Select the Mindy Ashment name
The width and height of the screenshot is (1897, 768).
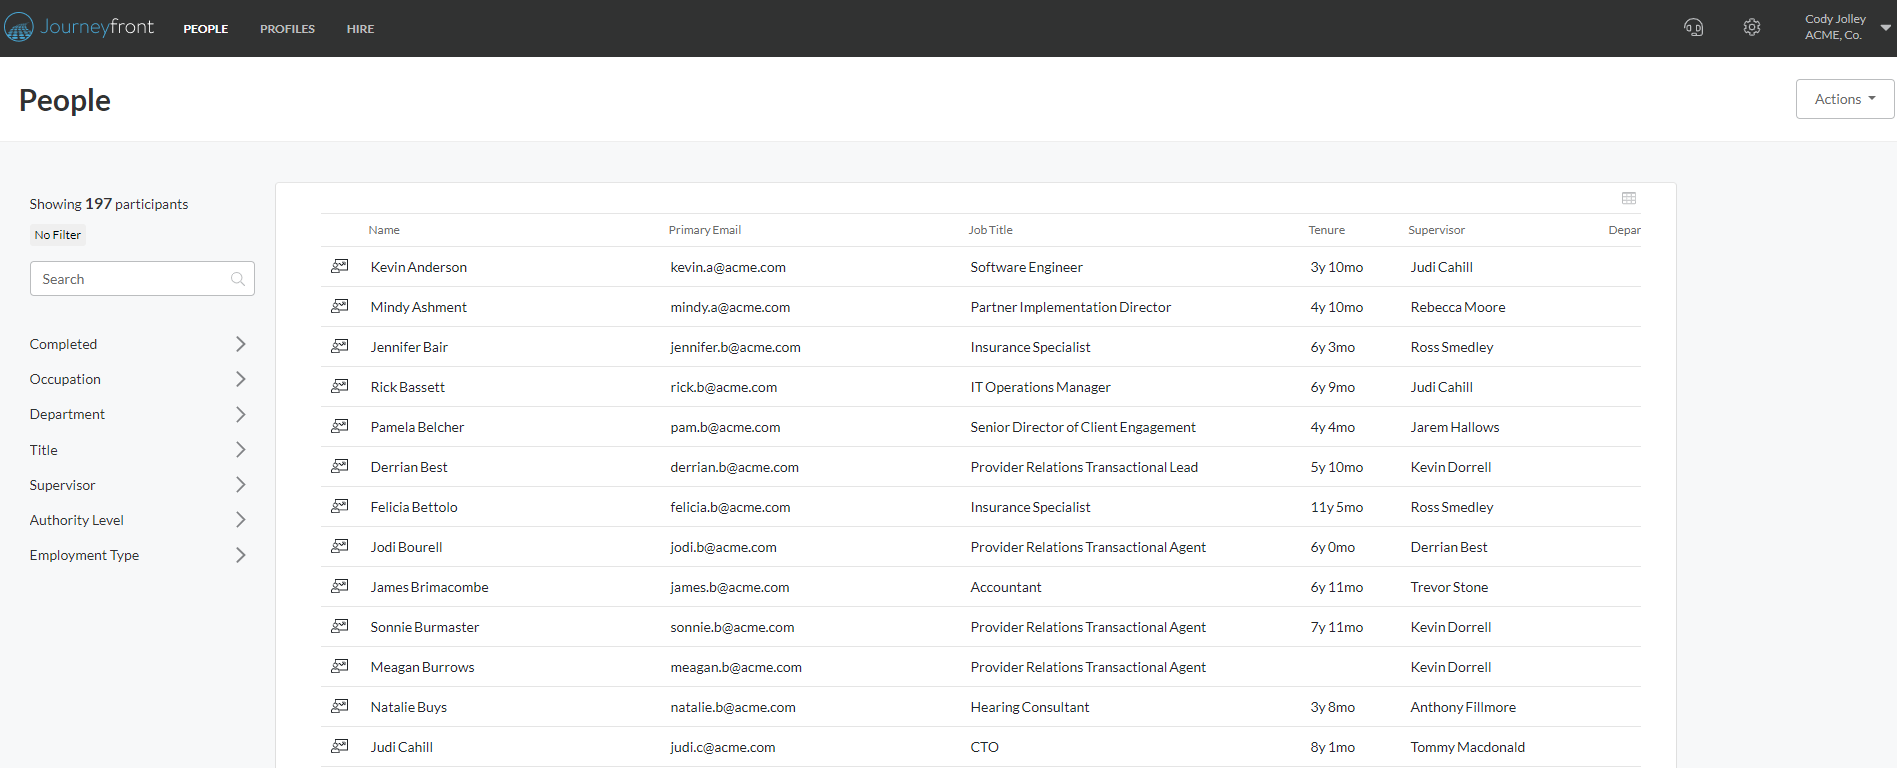click(419, 307)
